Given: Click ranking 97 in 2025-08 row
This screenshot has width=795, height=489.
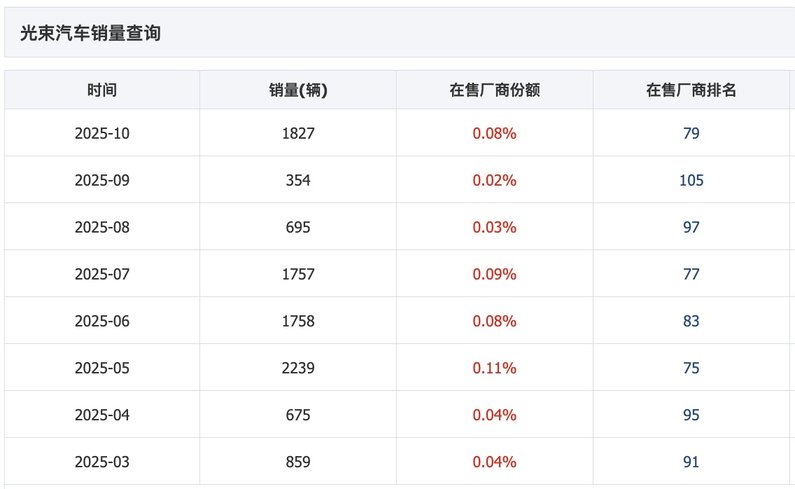Looking at the screenshot, I should tap(691, 228).
